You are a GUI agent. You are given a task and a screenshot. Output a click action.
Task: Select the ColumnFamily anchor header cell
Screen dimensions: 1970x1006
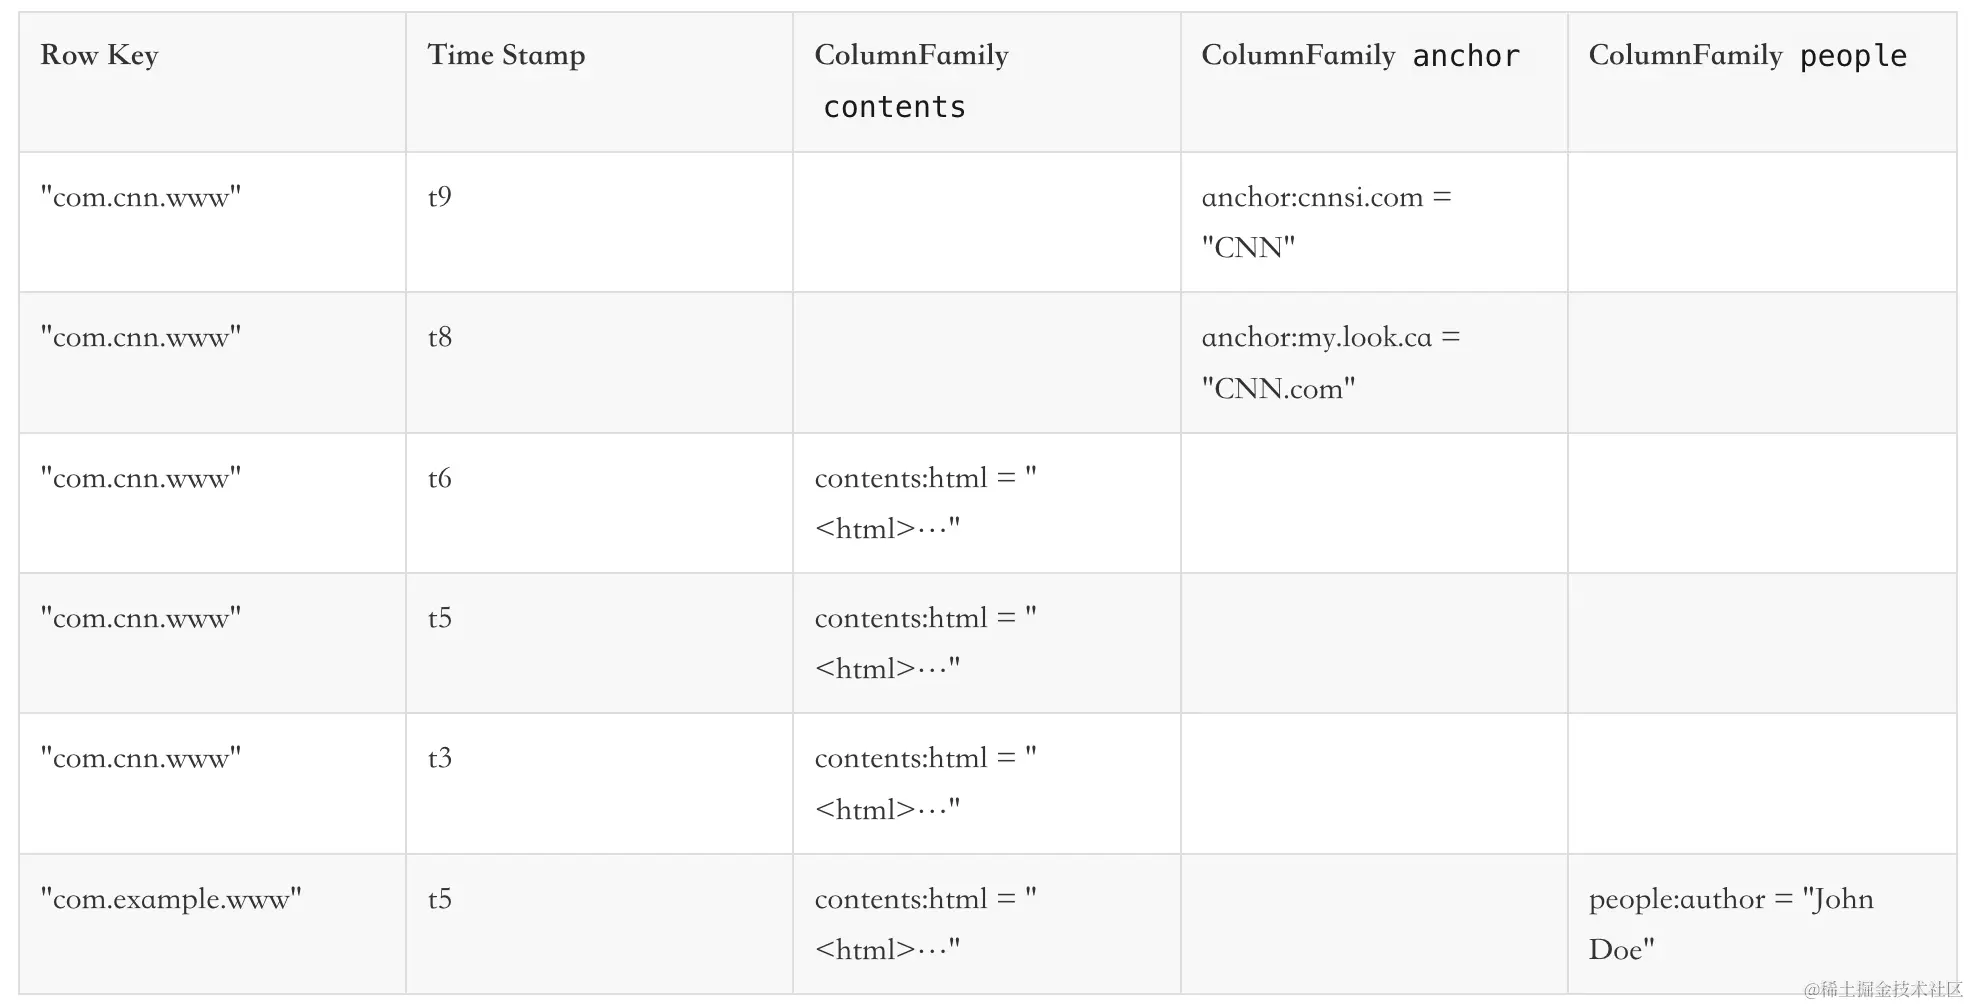point(1360,56)
